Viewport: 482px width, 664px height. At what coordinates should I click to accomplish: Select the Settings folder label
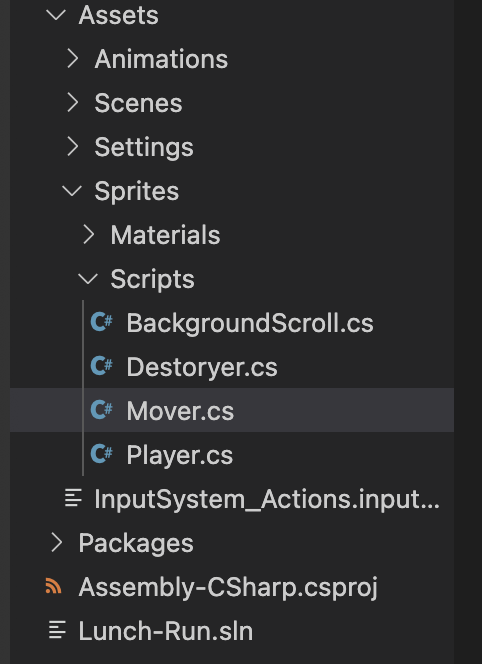click(x=144, y=147)
